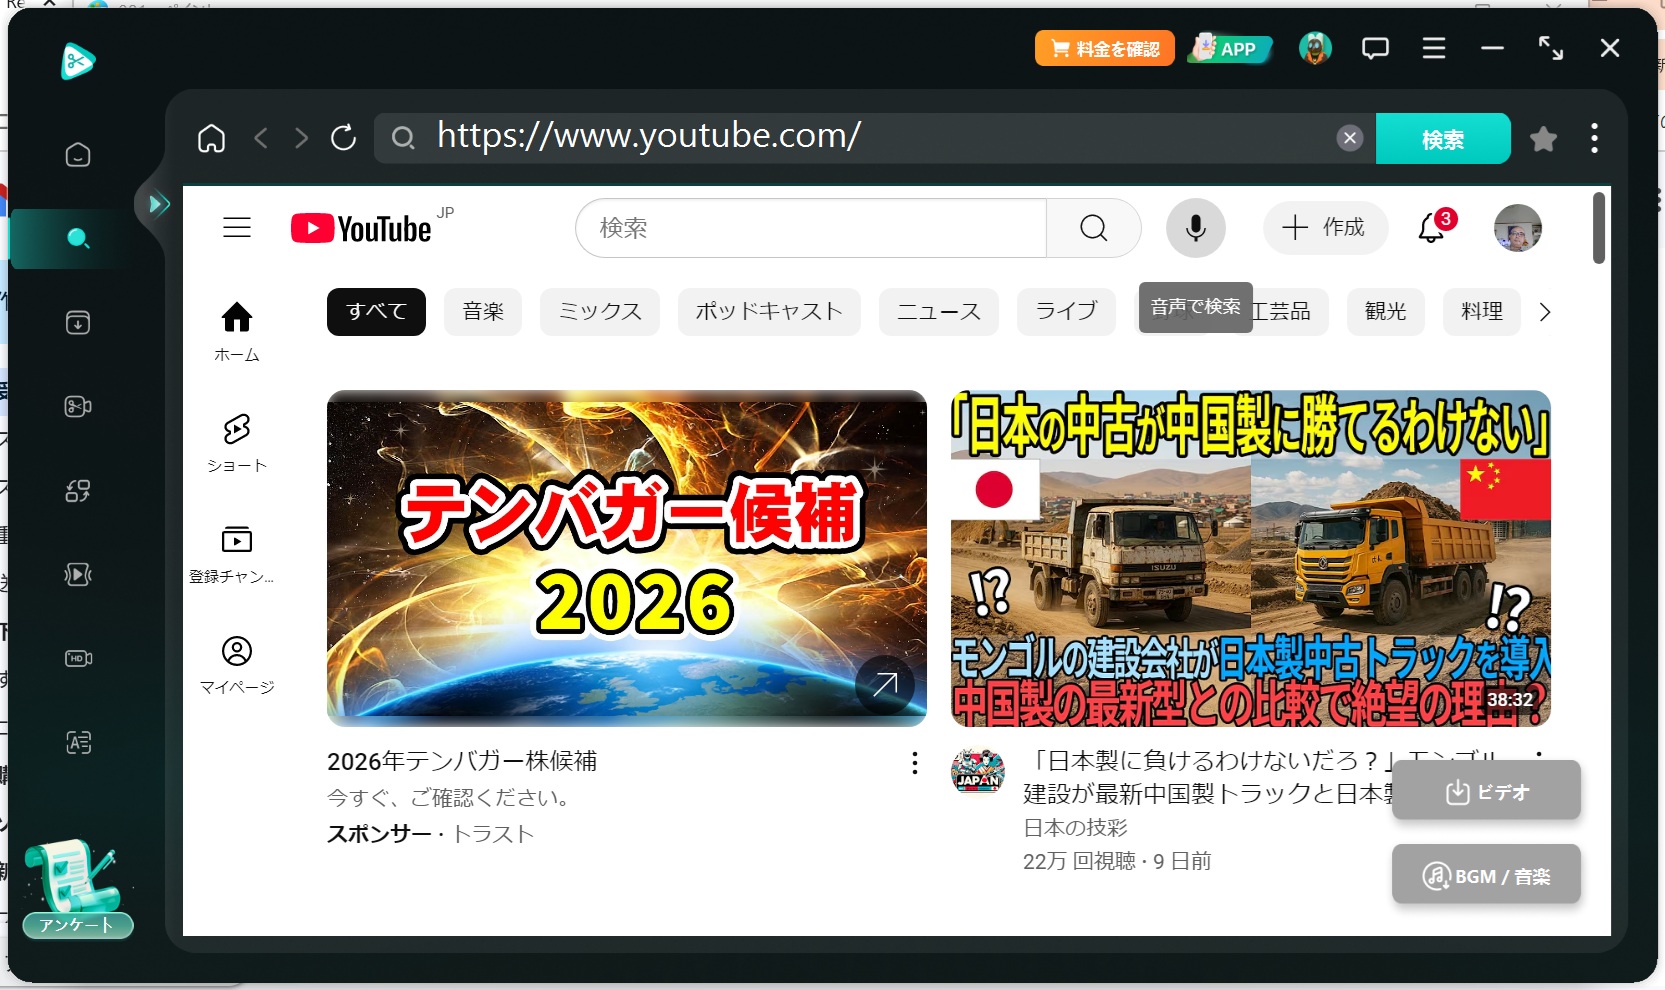The width and height of the screenshot is (1665, 990).
Task: Click the feedback chat bubble icon
Action: pos(1375,48)
